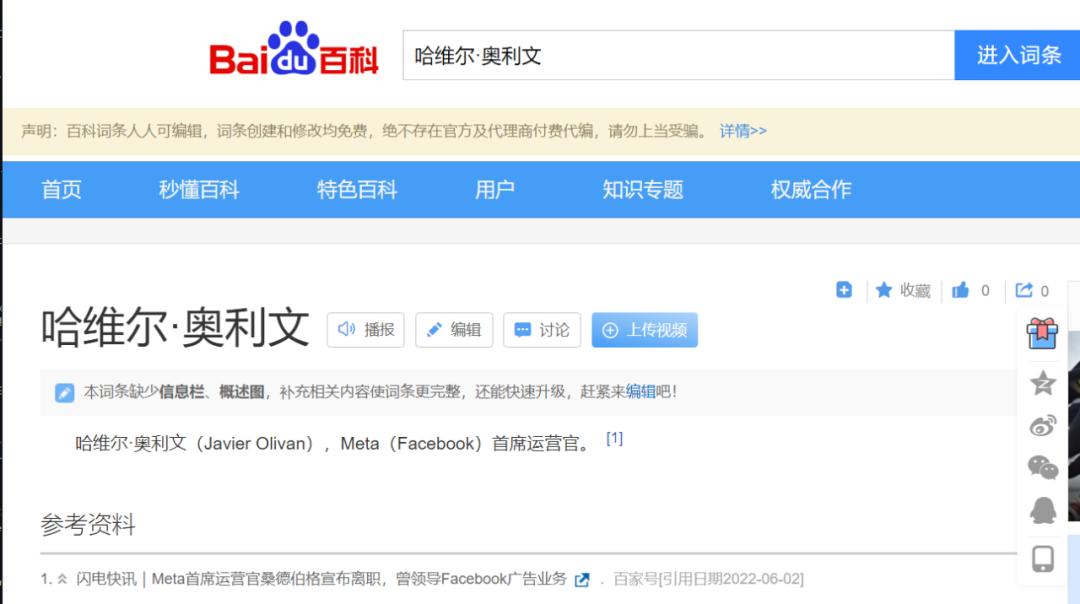1080x604 pixels.
Task: Open 秒懂百科 navigation item
Action: coord(199,189)
